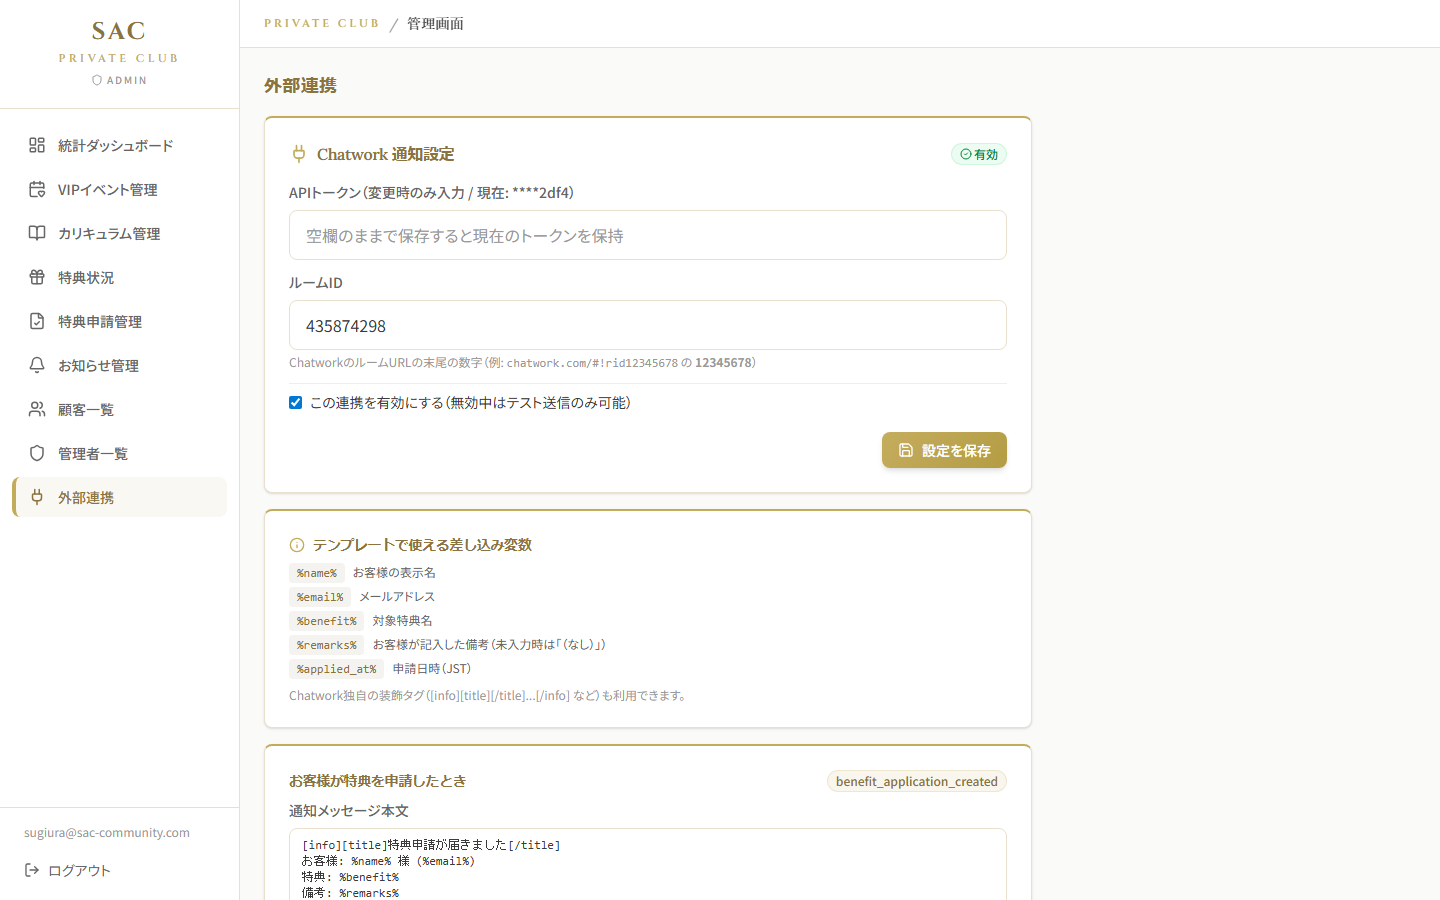1440x900 pixels.
Task: Navigate to 特典状況
Action: (x=120, y=277)
